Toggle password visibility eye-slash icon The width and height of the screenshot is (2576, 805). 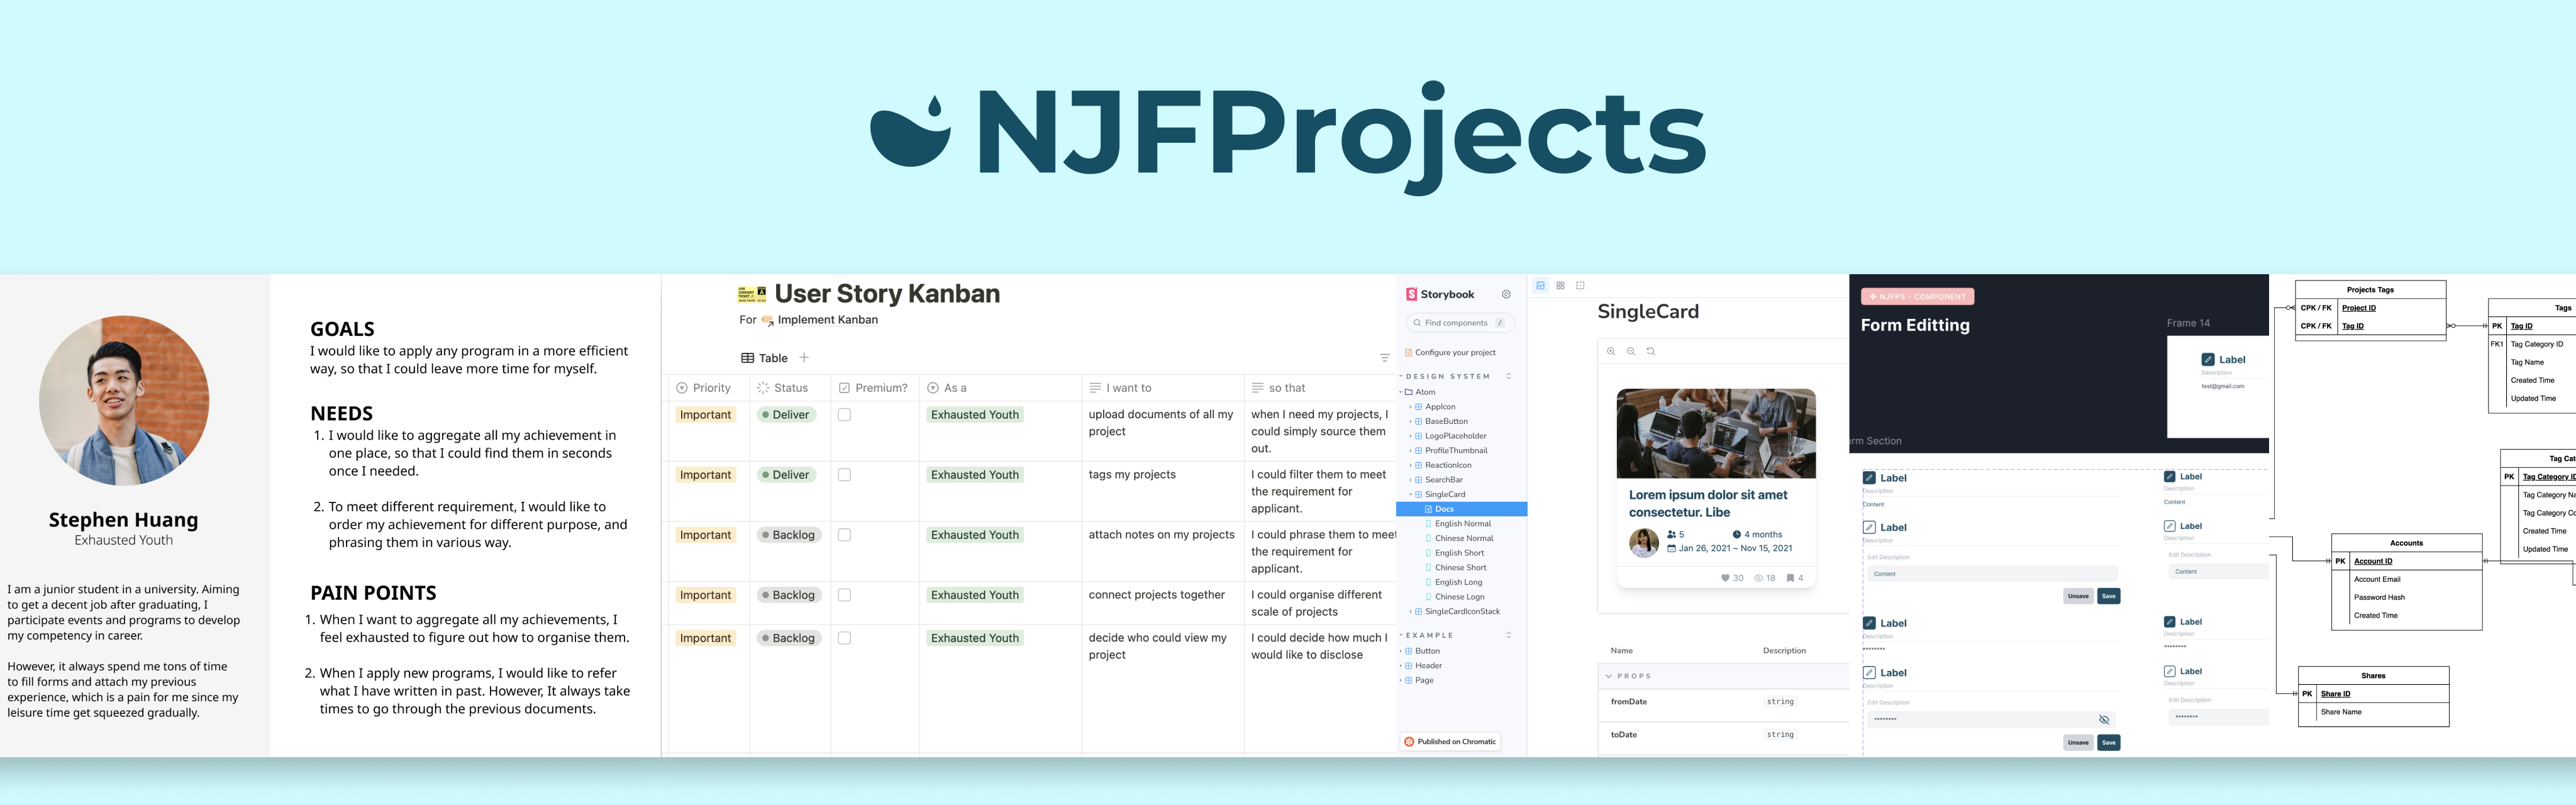(2104, 720)
